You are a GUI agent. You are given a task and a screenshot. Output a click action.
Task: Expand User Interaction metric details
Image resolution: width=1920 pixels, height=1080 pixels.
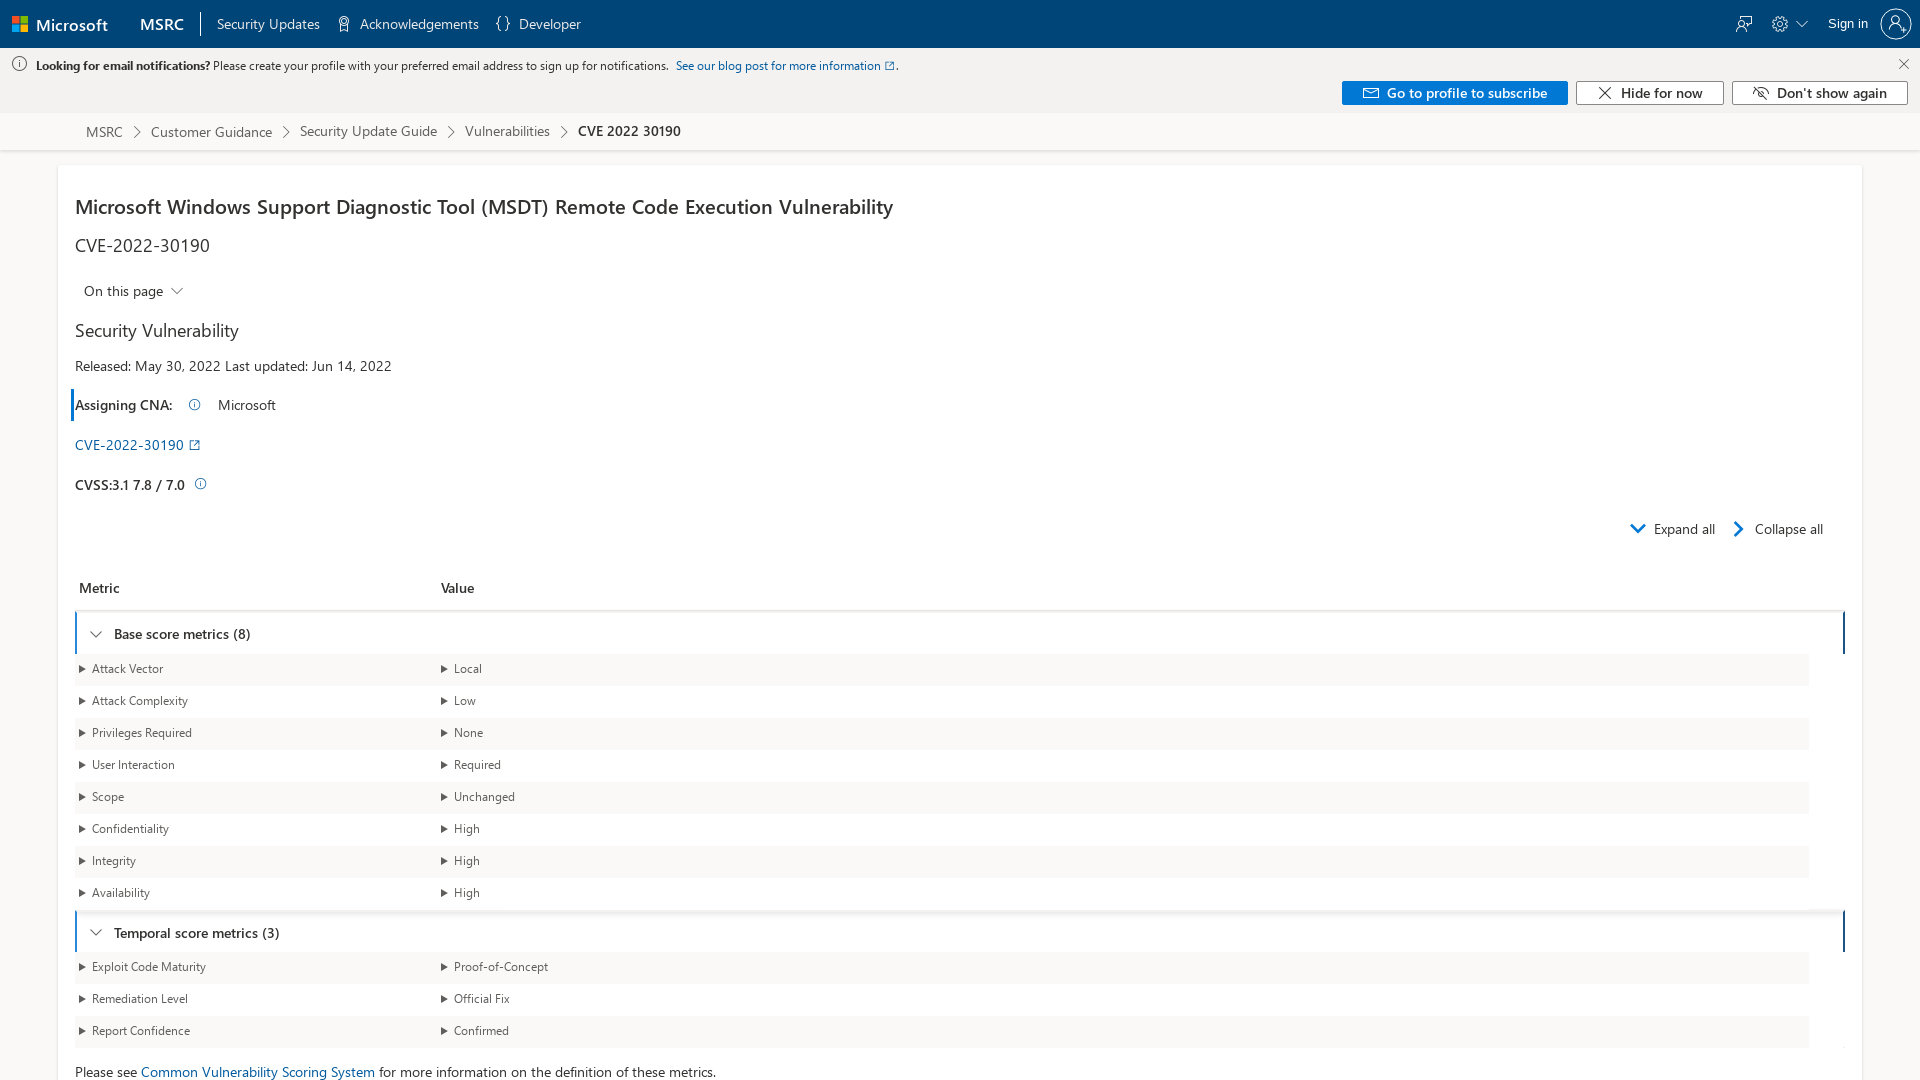click(127, 765)
